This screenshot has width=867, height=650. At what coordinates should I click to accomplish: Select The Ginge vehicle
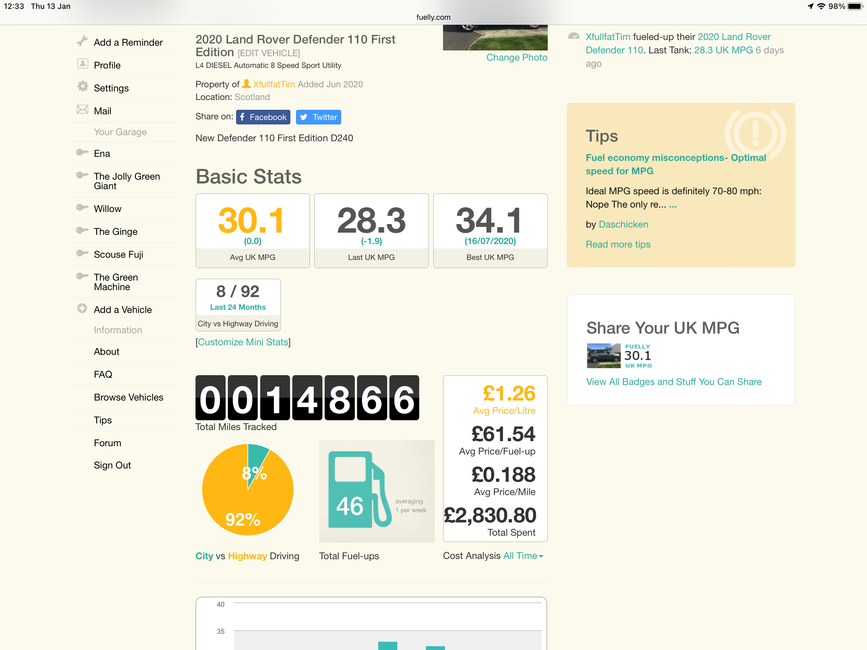point(116,232)
